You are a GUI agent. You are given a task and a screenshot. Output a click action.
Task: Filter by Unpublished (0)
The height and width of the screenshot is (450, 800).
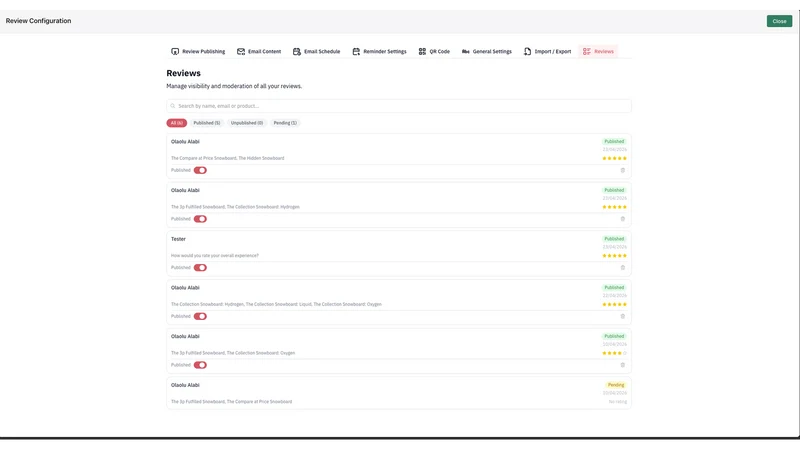(247, 123)
